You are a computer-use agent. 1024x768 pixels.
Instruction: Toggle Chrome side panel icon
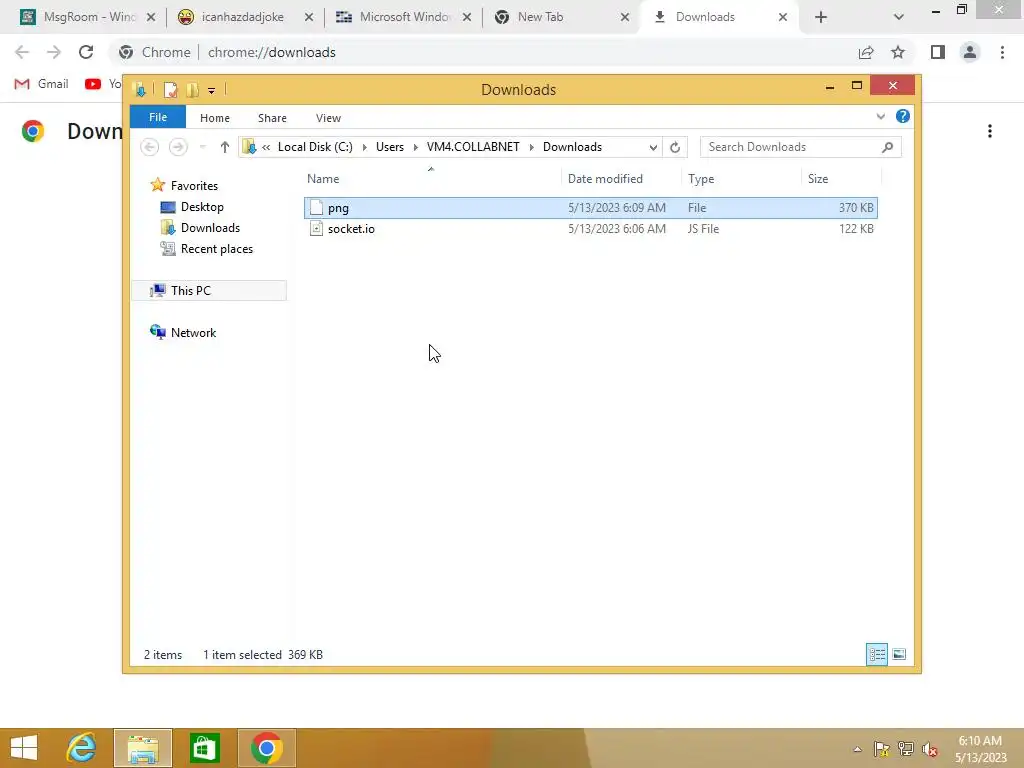(x=938, y=52)
